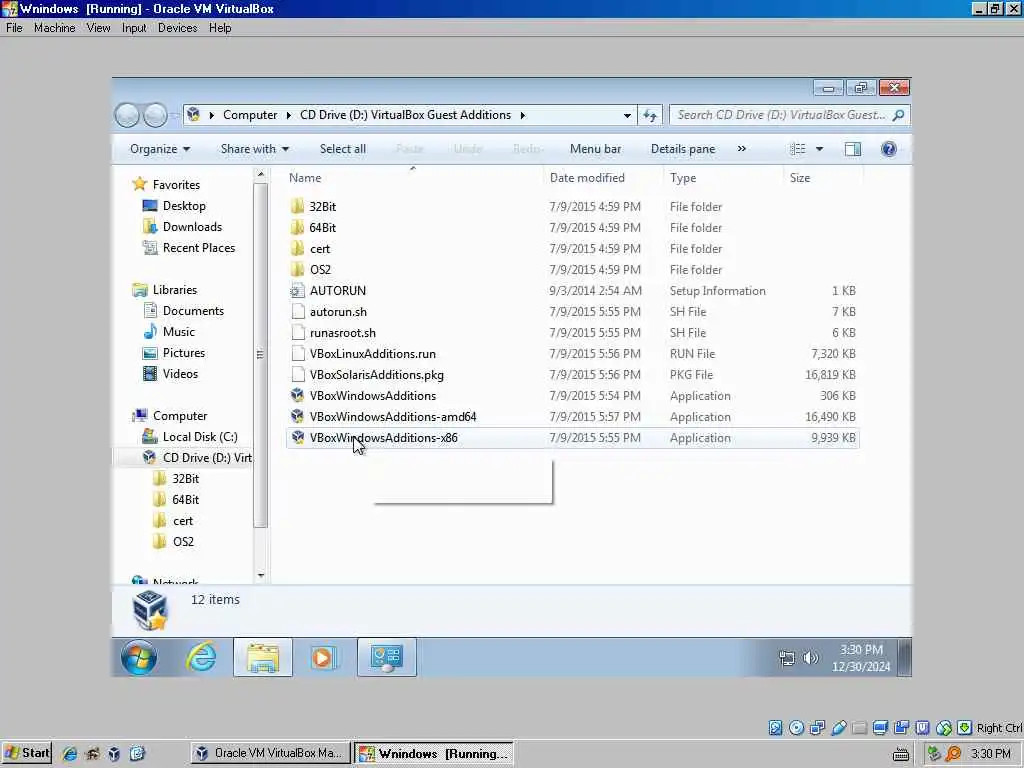The width and height of the screenshot is (1024, 768).
Task: Sort by the Date modified column
Action: click(x=603, y=178)
